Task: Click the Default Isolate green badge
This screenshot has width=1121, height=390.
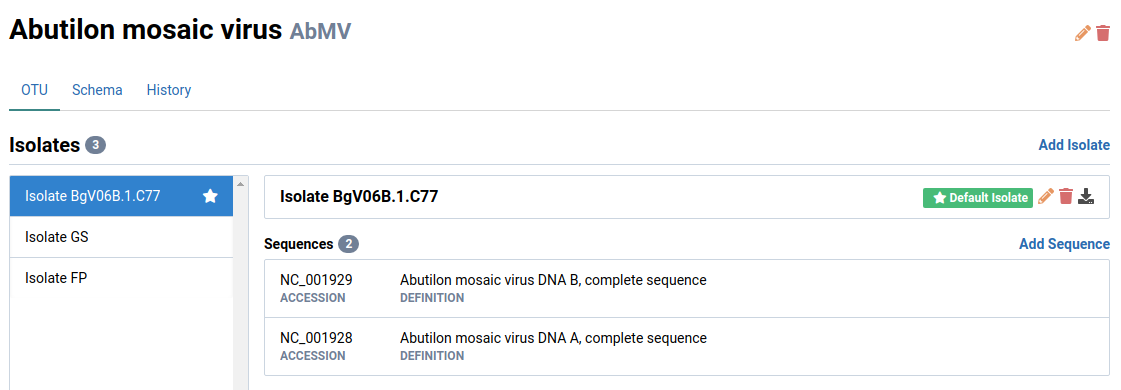Action: pyautogui.click(x=977, y=198)
